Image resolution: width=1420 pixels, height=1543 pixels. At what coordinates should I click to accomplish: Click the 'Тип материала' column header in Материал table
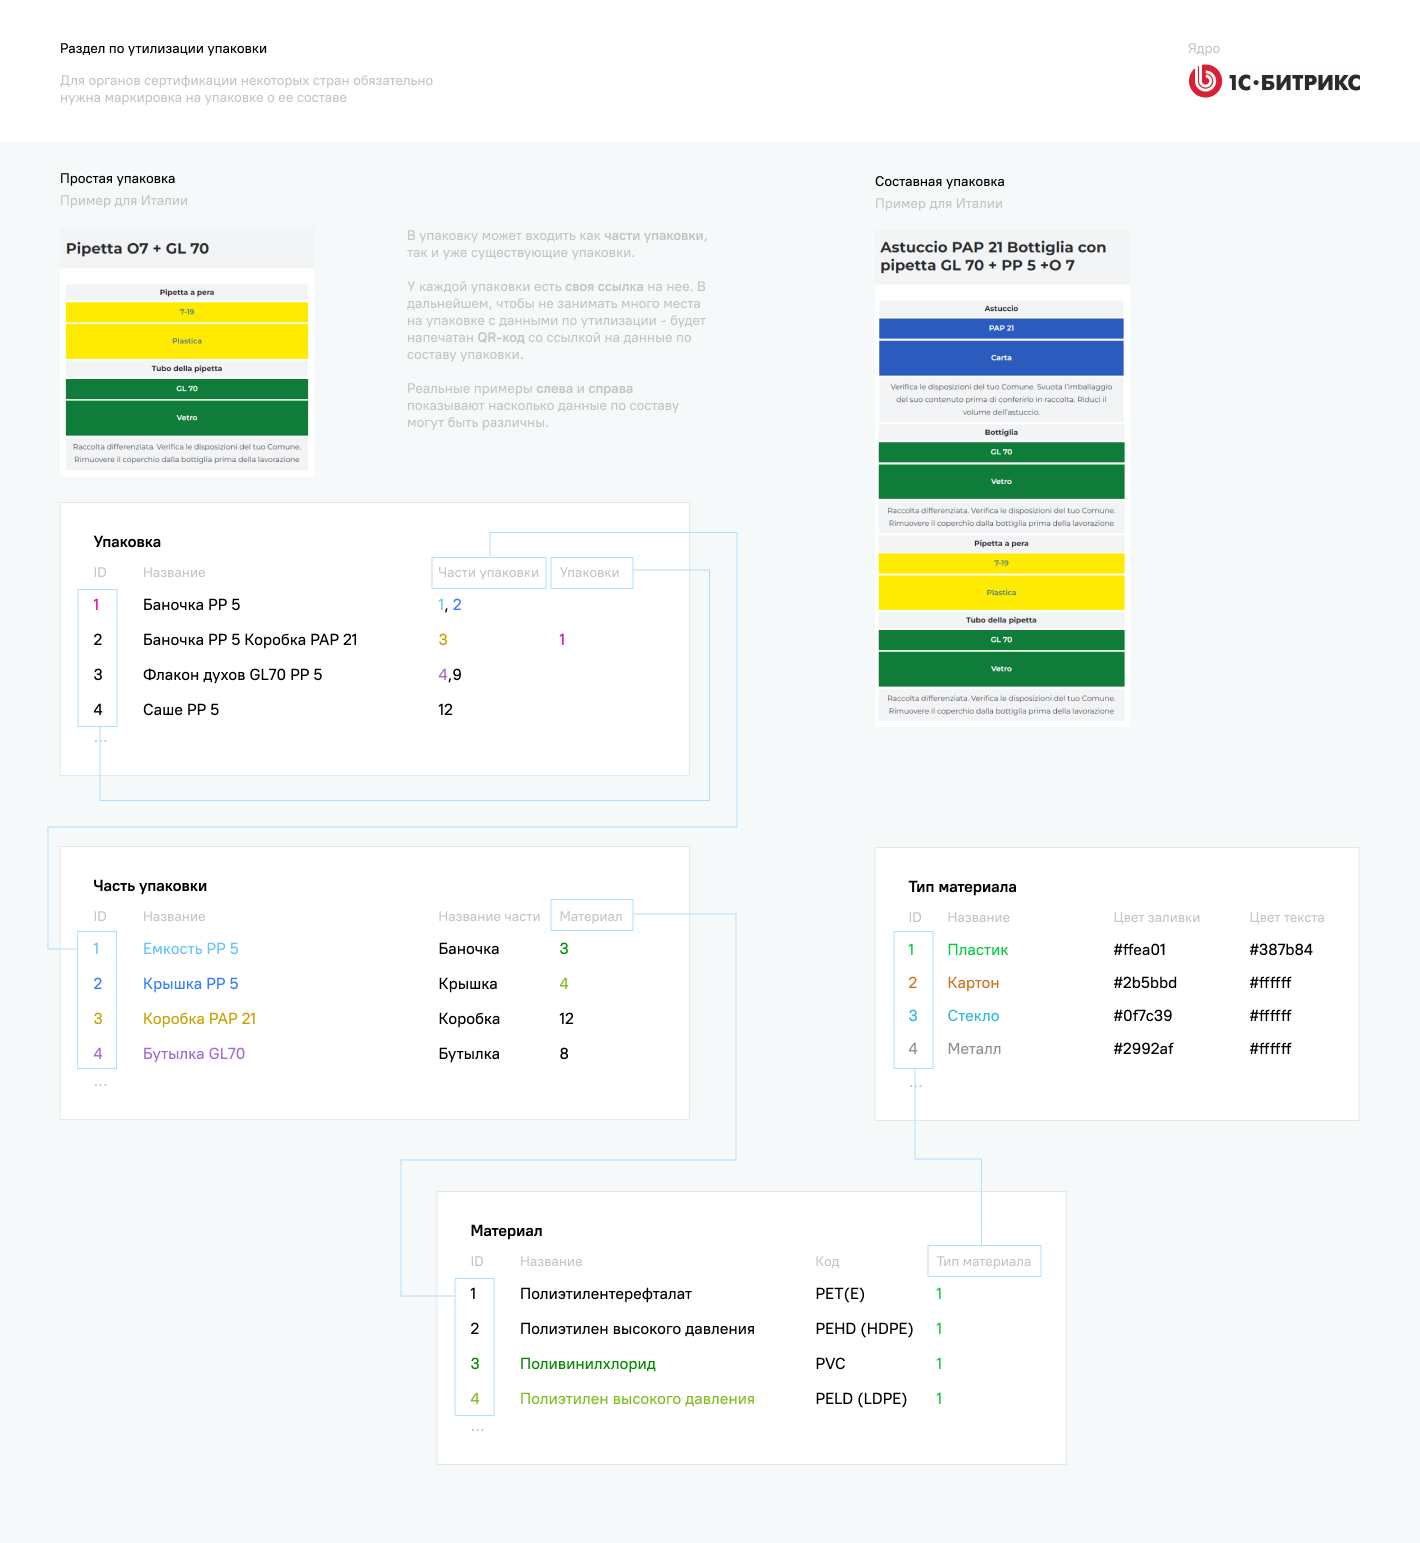(x=983, y=1262)
